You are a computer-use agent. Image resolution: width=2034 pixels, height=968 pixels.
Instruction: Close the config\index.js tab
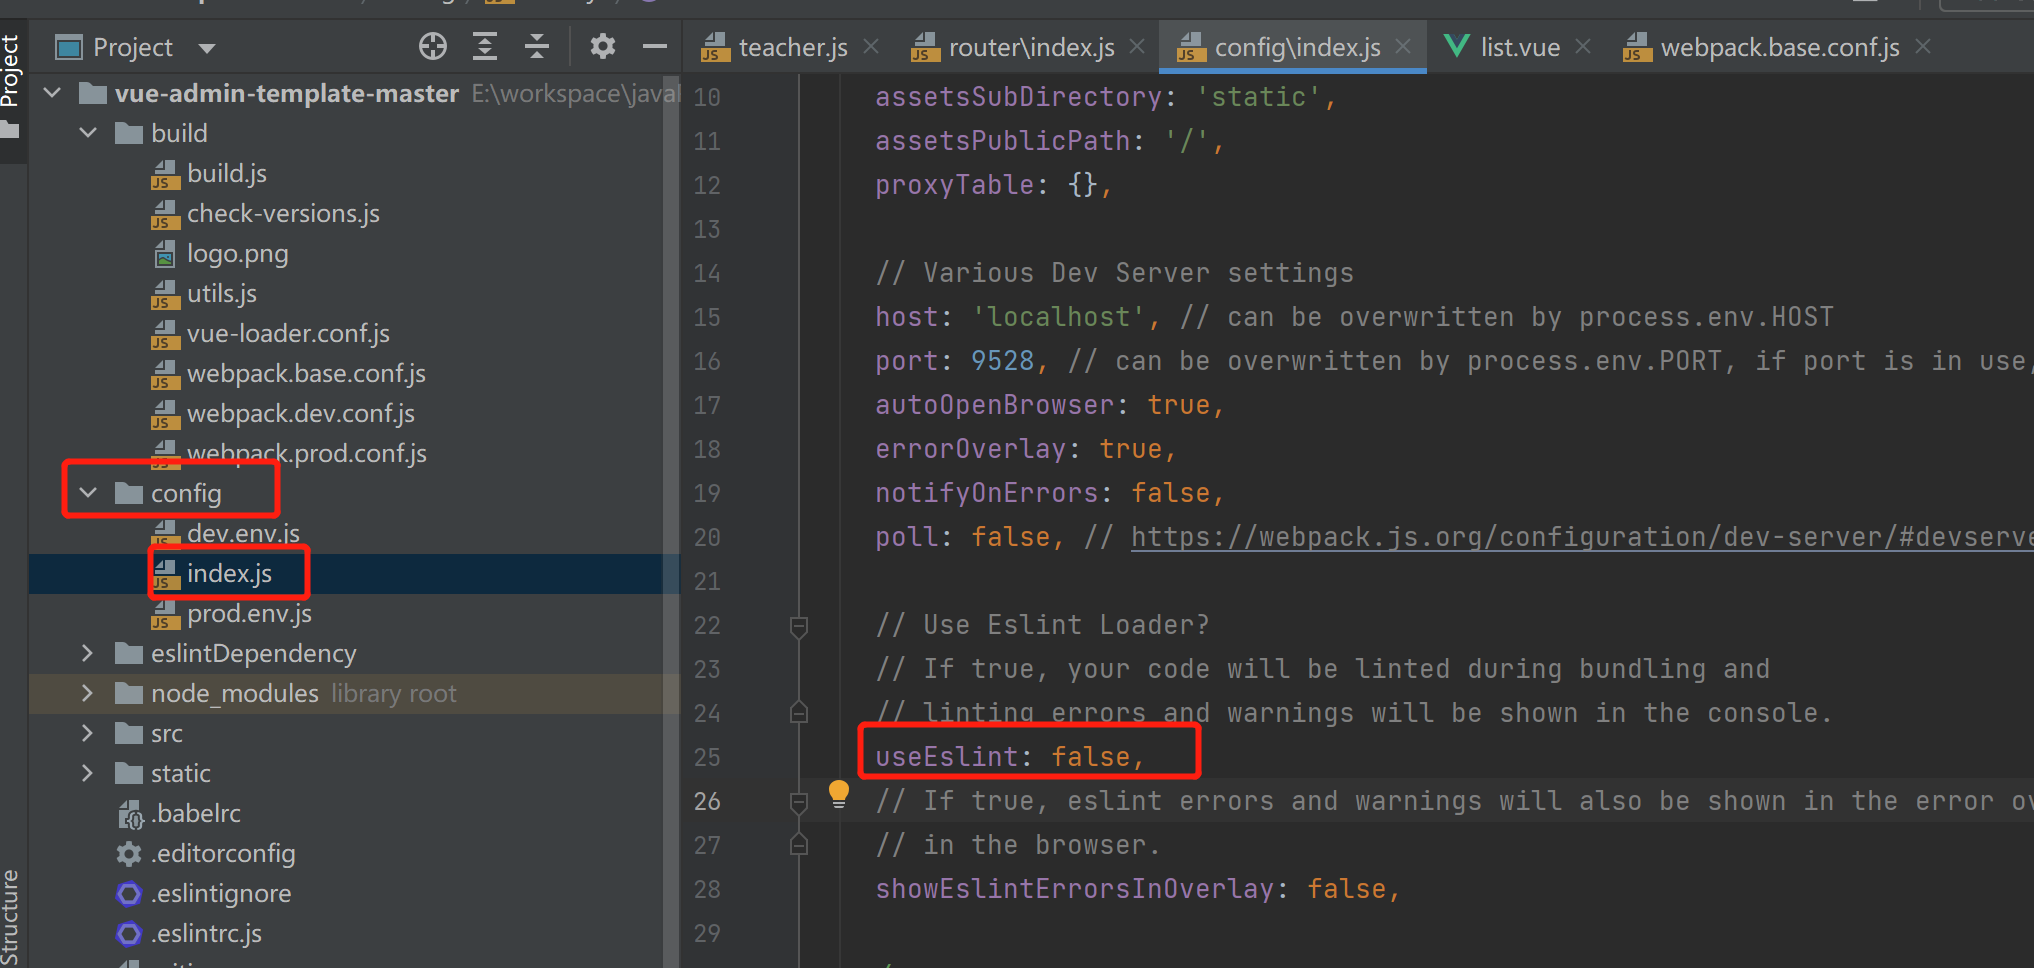point(1403,46)
